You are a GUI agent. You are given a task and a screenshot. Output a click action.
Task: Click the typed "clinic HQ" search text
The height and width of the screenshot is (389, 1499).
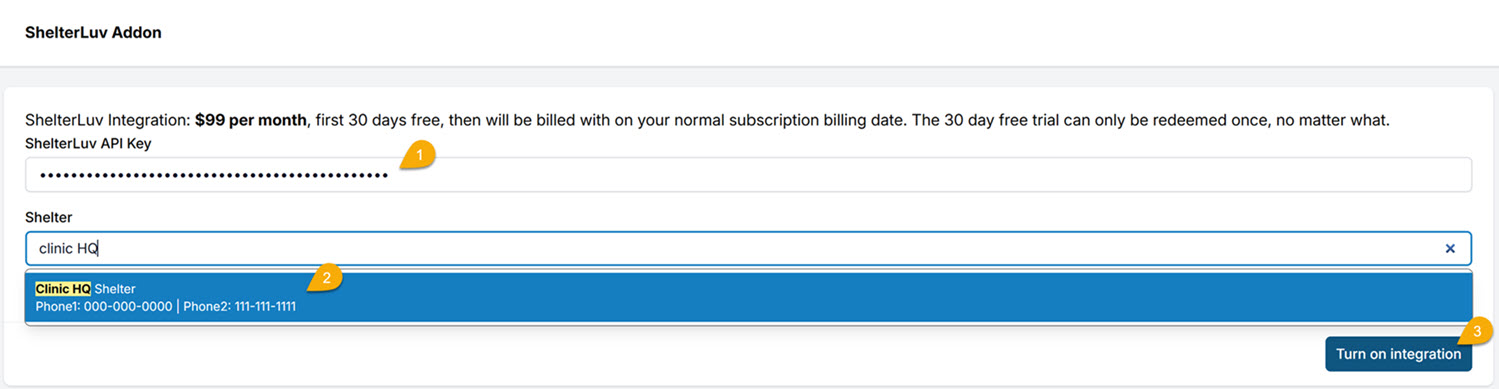click(68, 248)
